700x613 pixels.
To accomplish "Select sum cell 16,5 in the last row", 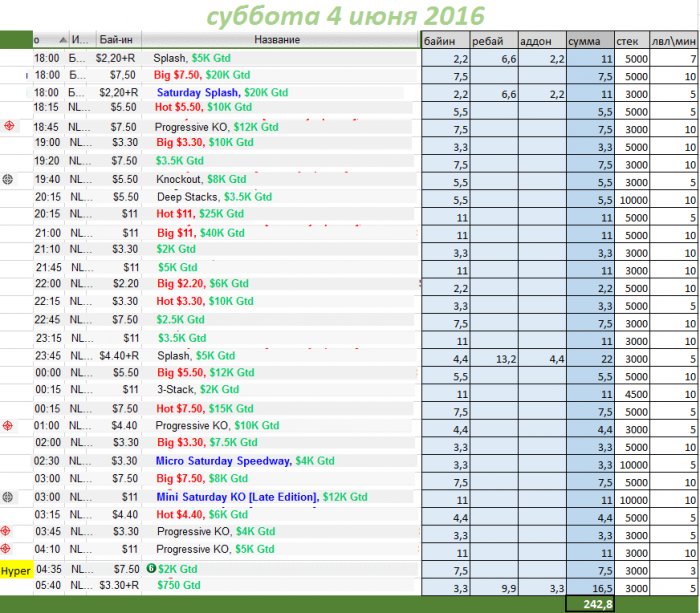I will tap(590, 588).
